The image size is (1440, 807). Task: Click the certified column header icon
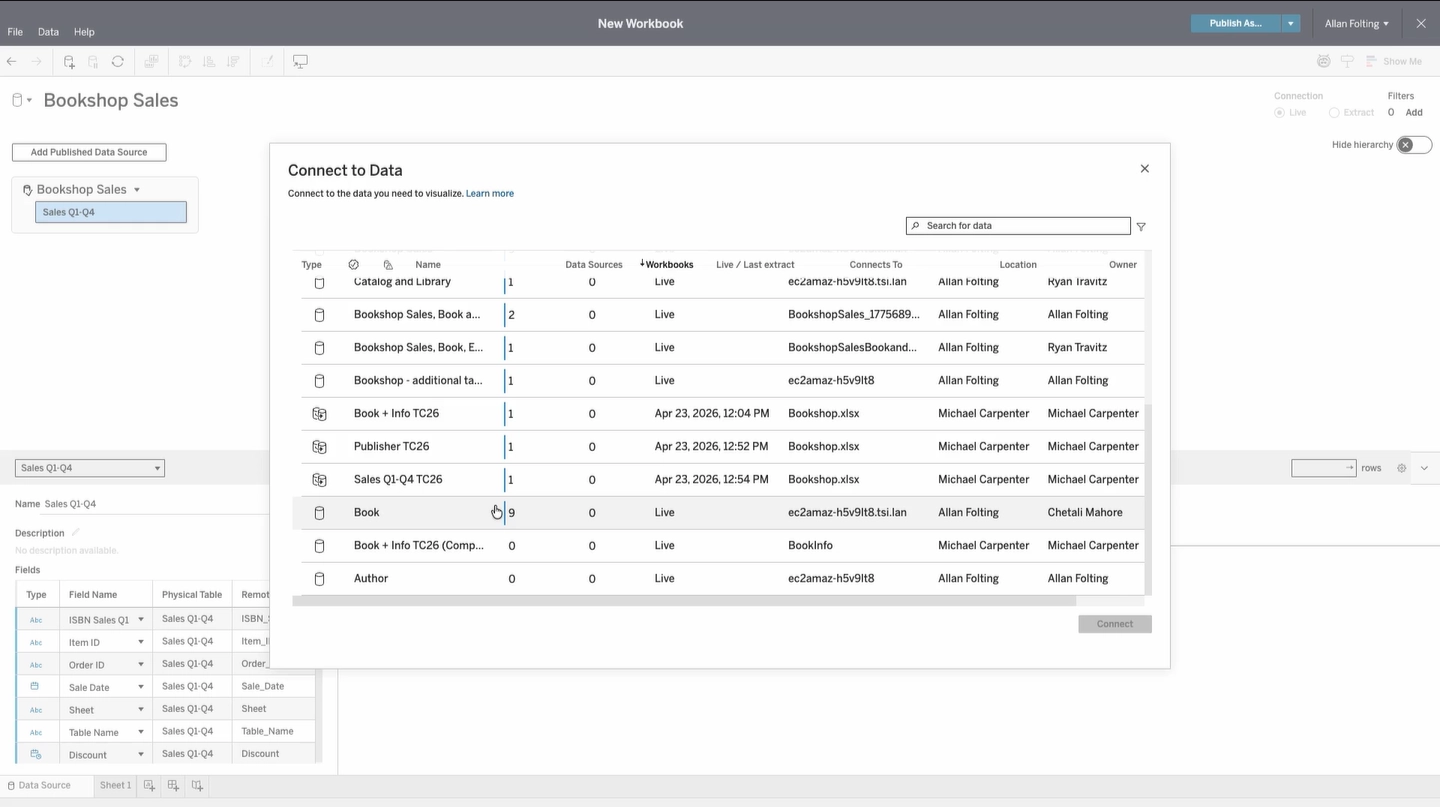point(353,265)
